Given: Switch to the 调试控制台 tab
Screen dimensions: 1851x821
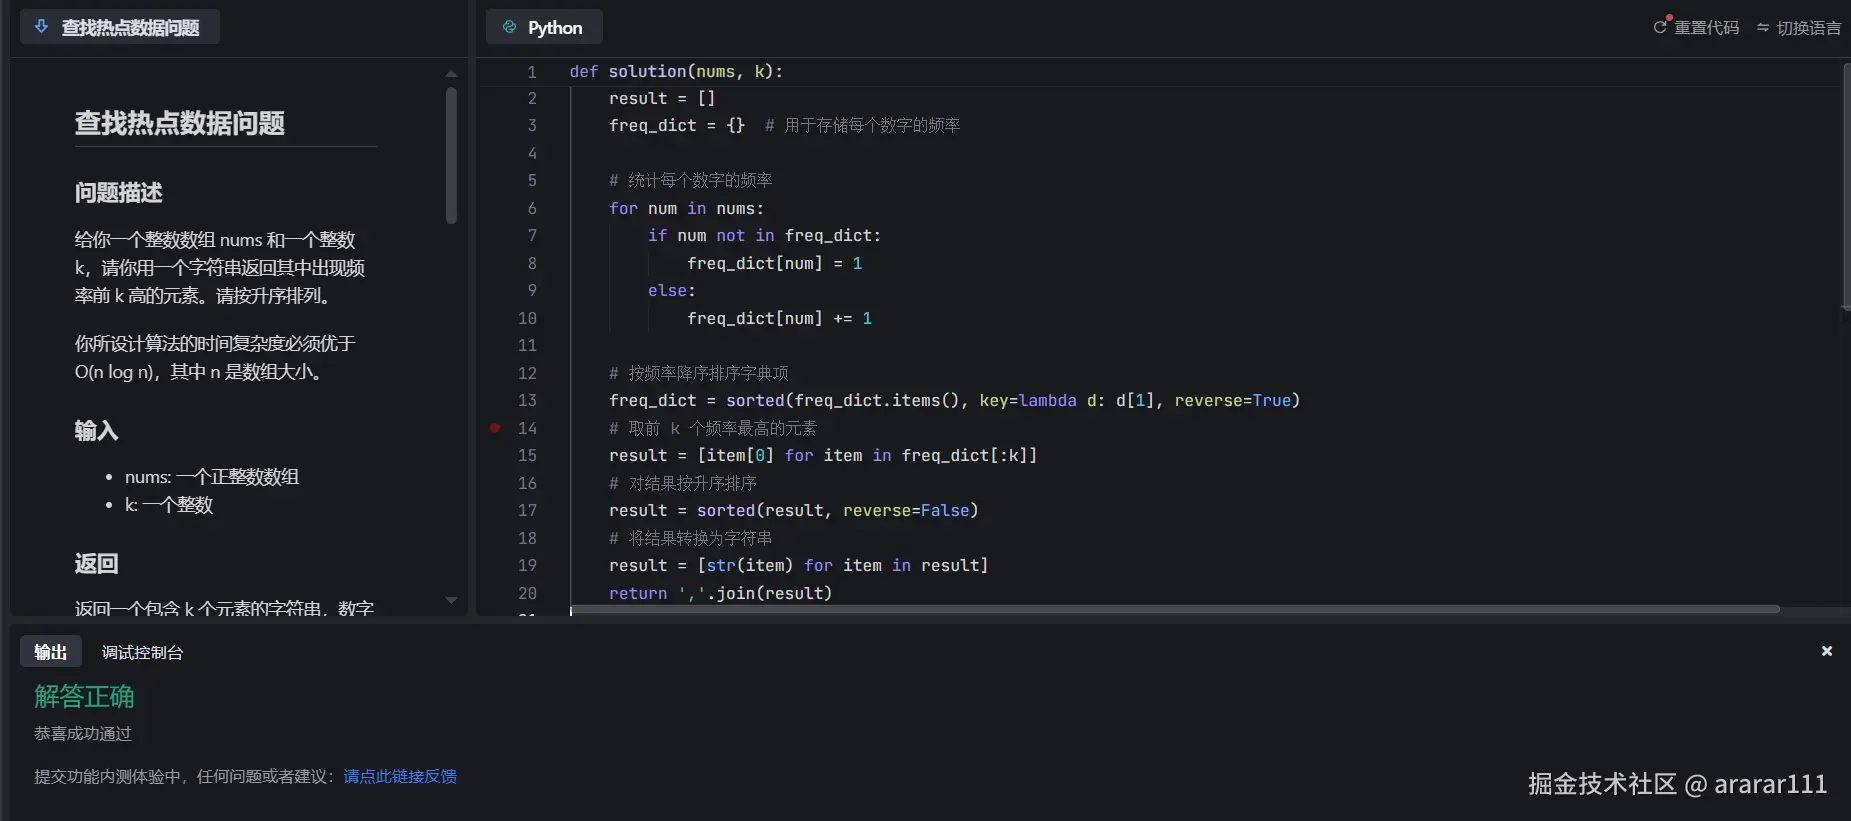Looking at the screenshot, I should tap(143, 652).
